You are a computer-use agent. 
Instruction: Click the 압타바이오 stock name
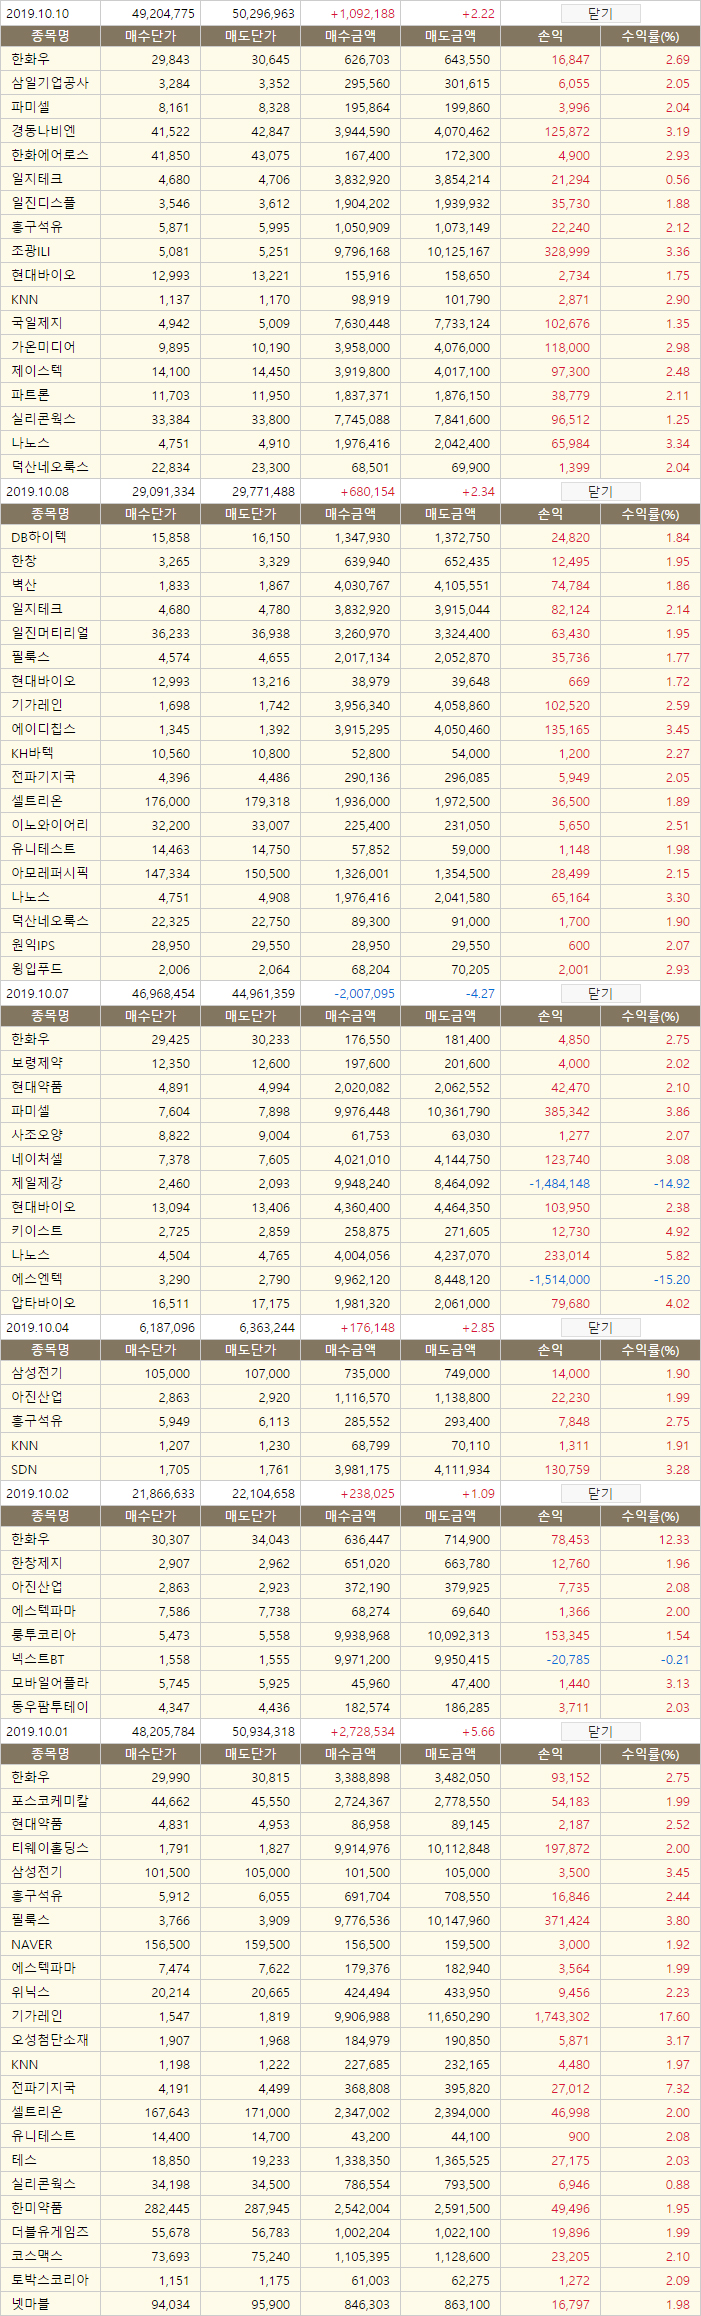coord(43,1303)
